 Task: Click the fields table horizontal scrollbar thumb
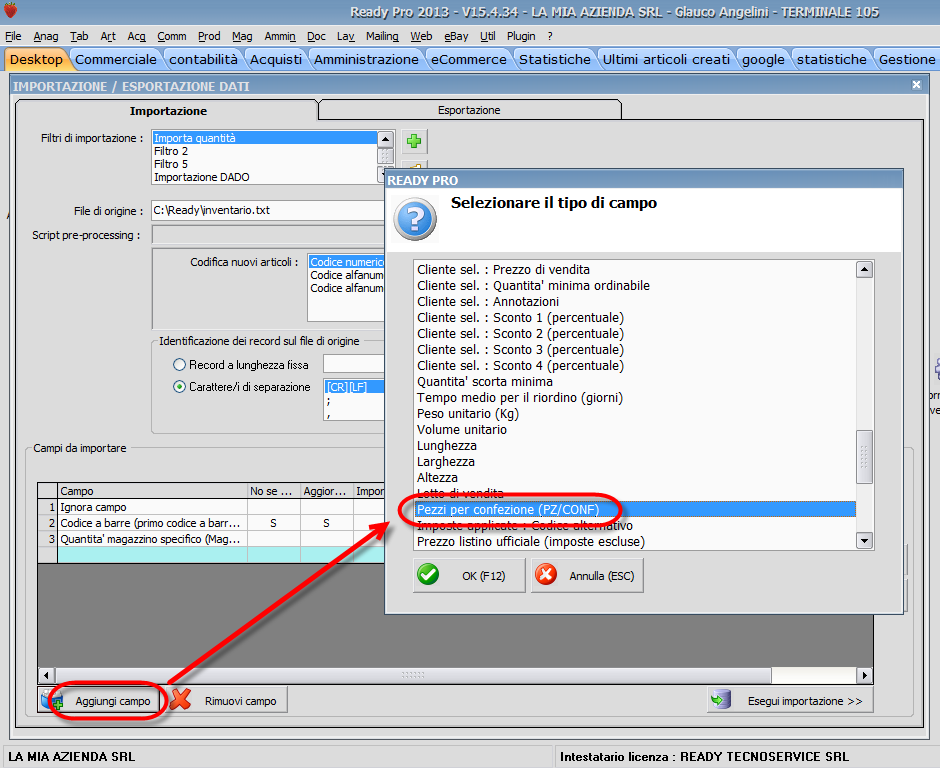pos(413,675)
